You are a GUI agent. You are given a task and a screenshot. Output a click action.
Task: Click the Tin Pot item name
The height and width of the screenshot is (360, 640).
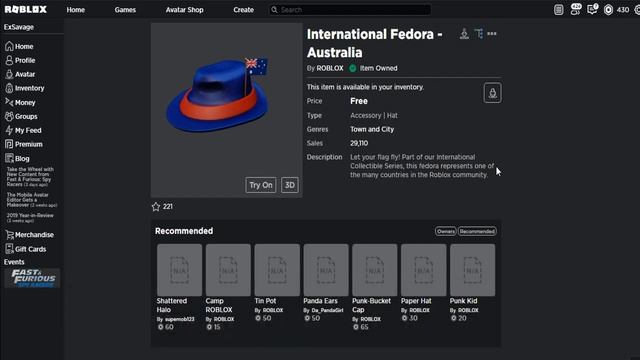(265, 301)
